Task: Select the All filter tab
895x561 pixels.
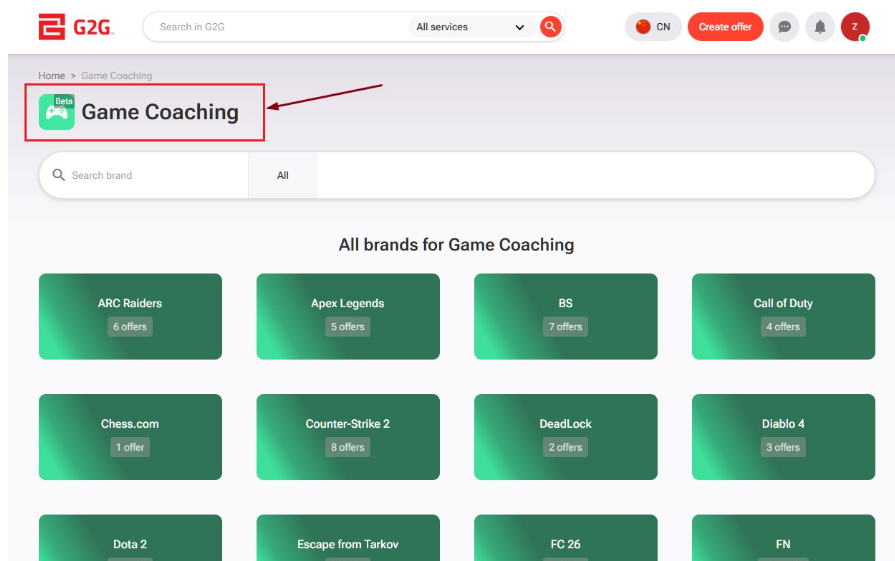Action: (x=283, y=175)
